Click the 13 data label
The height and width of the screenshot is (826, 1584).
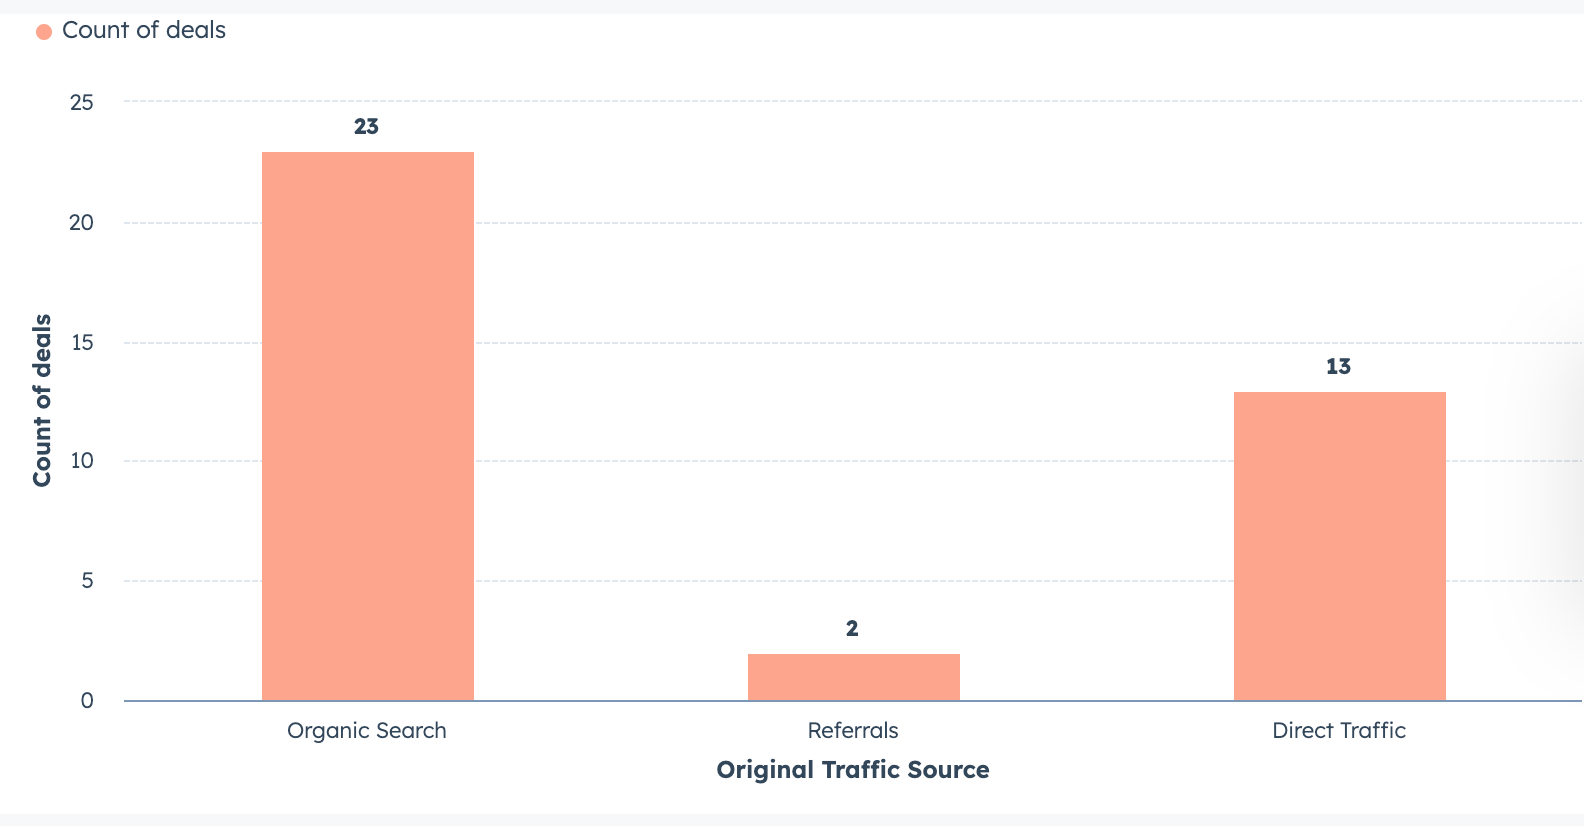tap(1338, 367)
